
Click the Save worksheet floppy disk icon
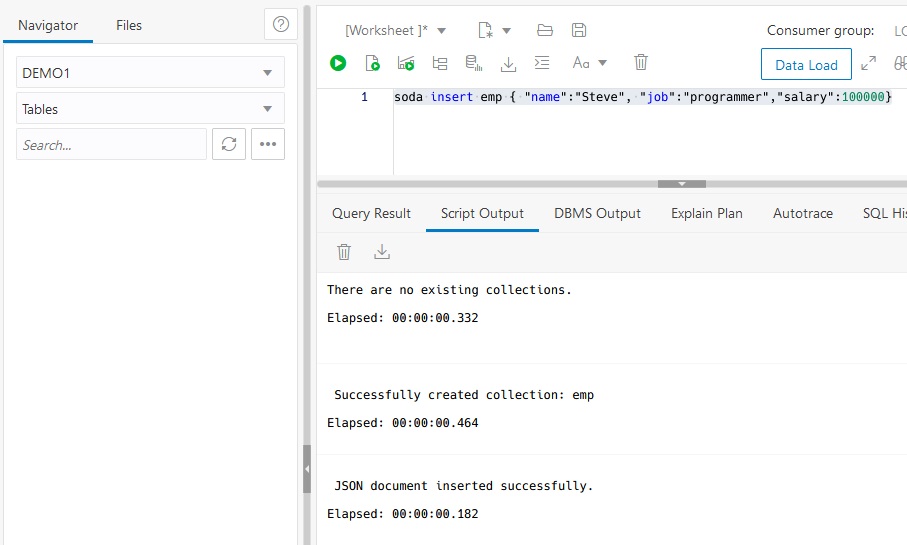pyautogui.click(x=579, y=30)
